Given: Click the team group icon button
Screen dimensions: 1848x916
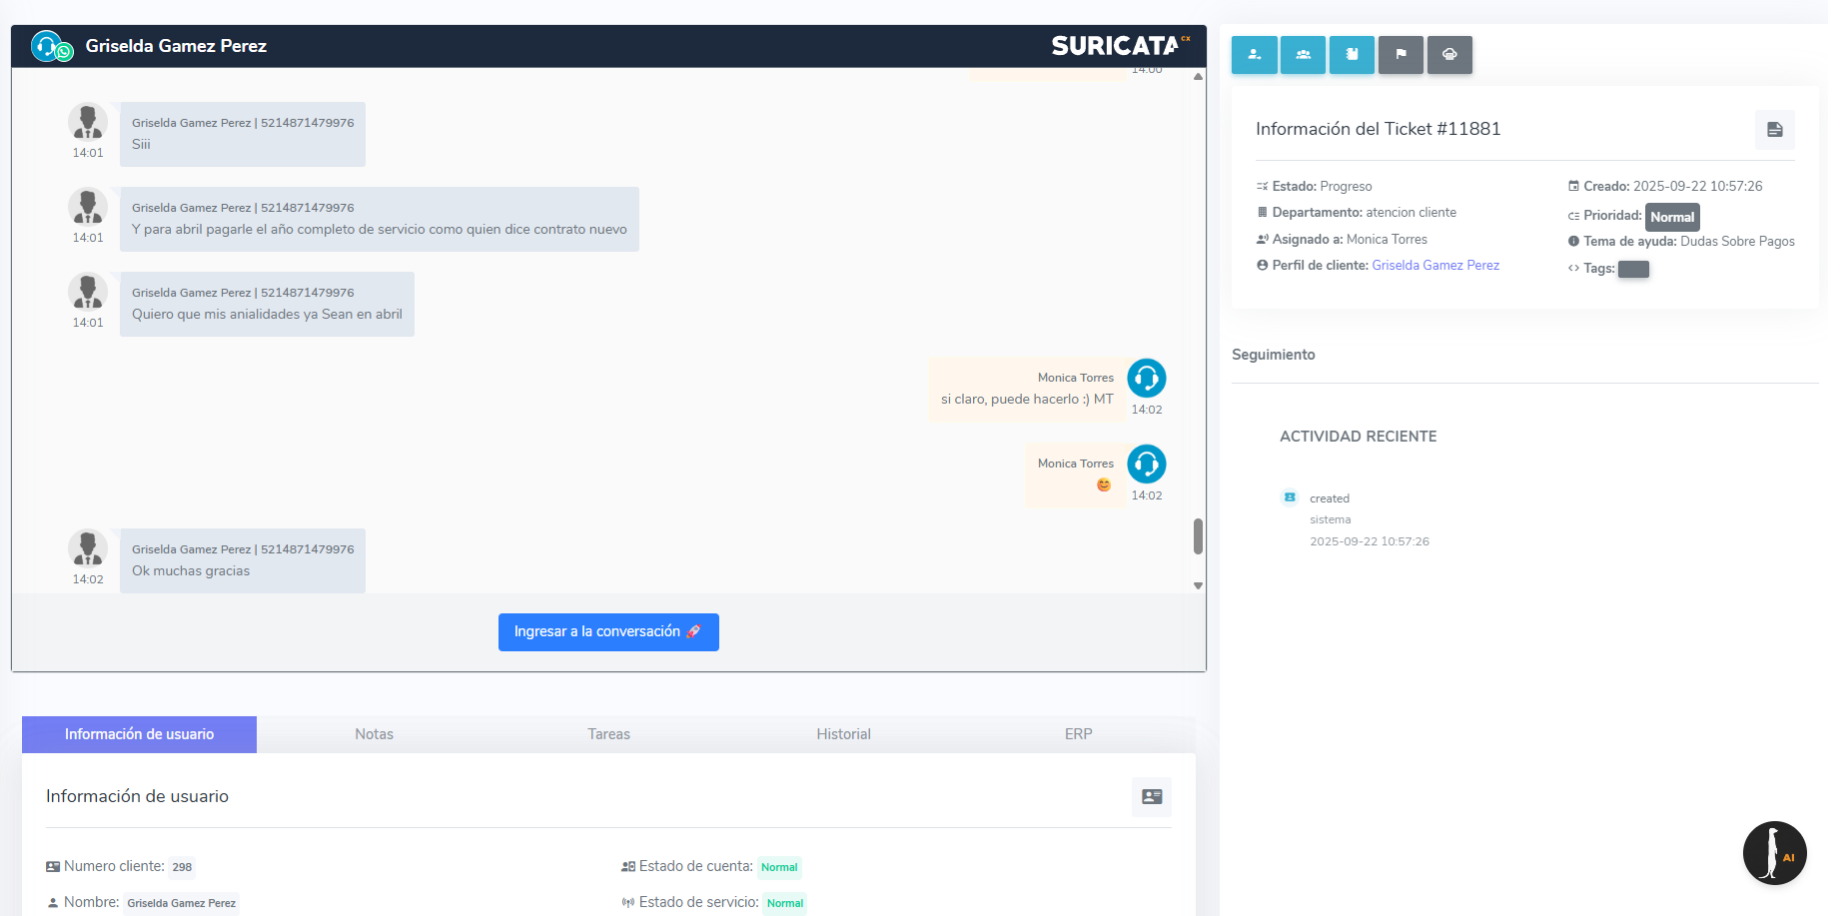Looking at the screenshot, I should coord(1303,55).
